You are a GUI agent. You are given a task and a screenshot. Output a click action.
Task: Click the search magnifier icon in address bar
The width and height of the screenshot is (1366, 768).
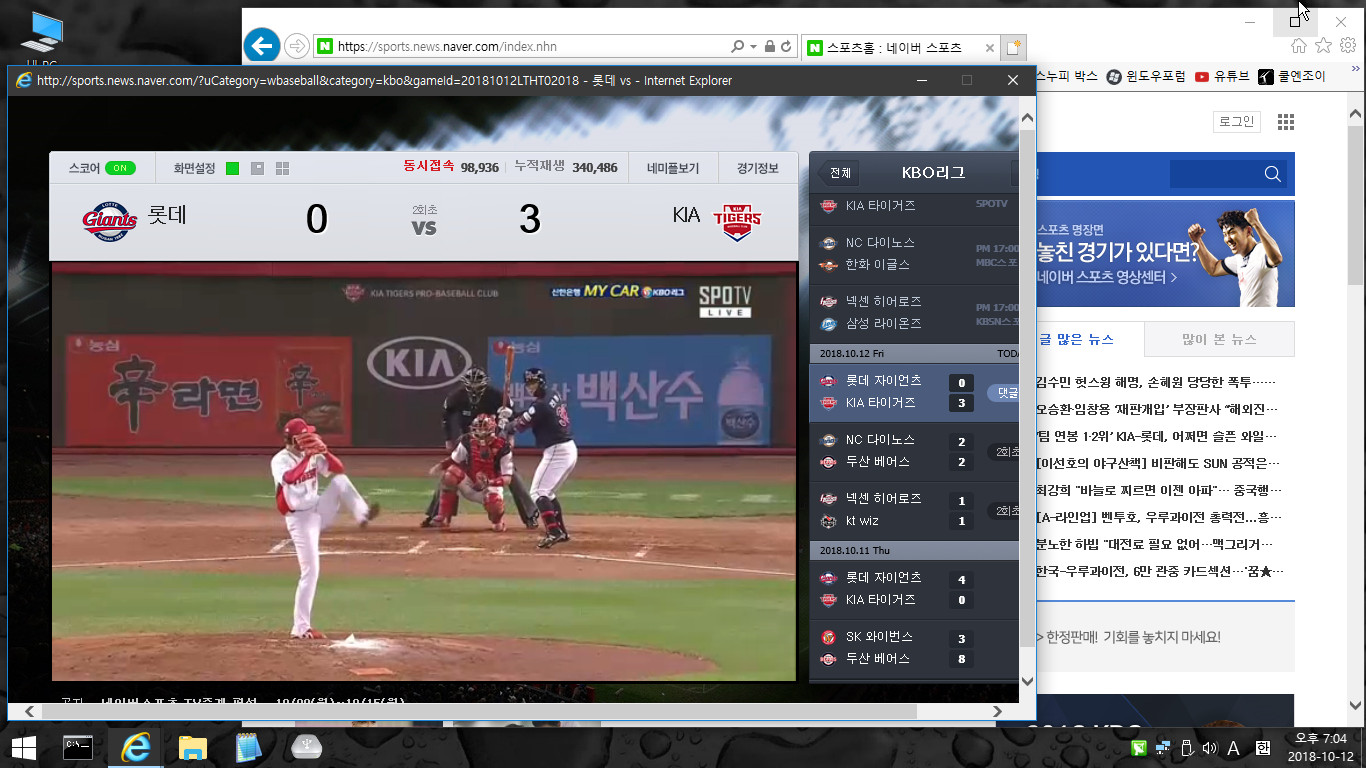pos(738,46)
